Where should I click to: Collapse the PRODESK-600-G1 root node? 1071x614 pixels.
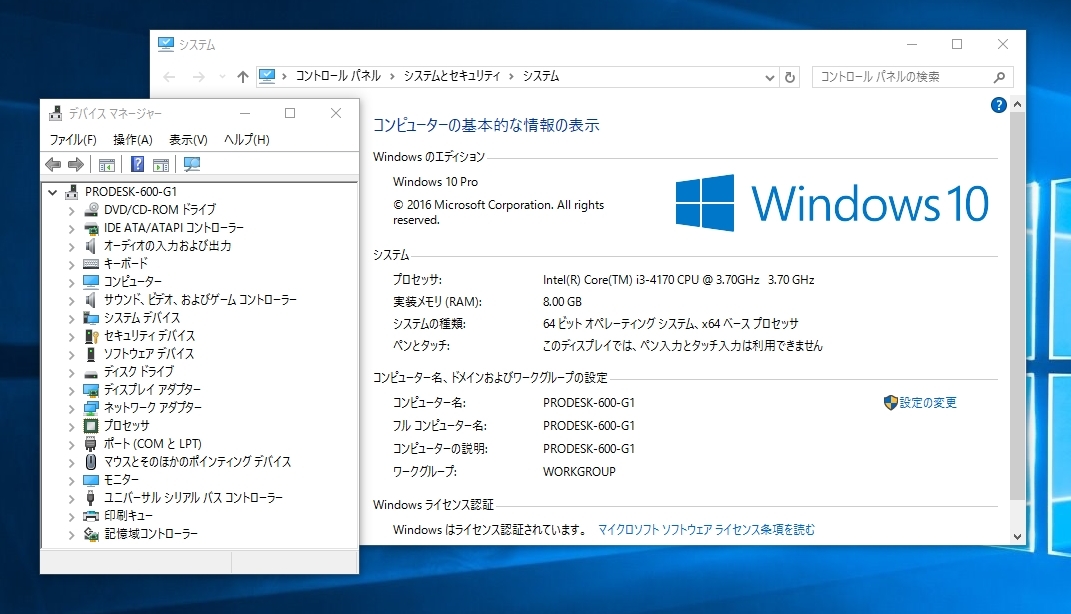coord(53,193)
